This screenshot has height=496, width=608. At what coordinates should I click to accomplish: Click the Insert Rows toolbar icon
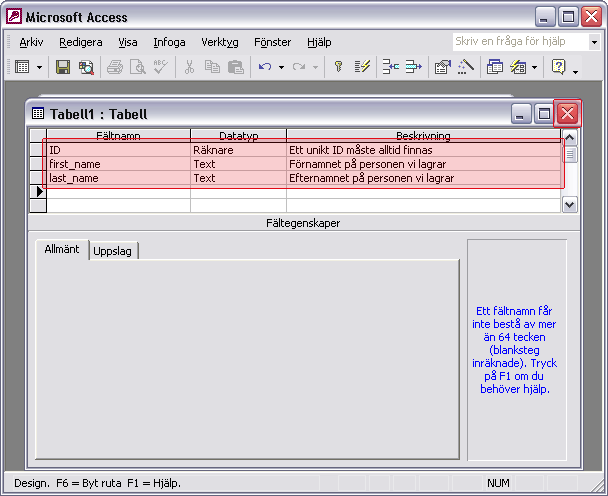pyautogui.click(x=390, y=67)
